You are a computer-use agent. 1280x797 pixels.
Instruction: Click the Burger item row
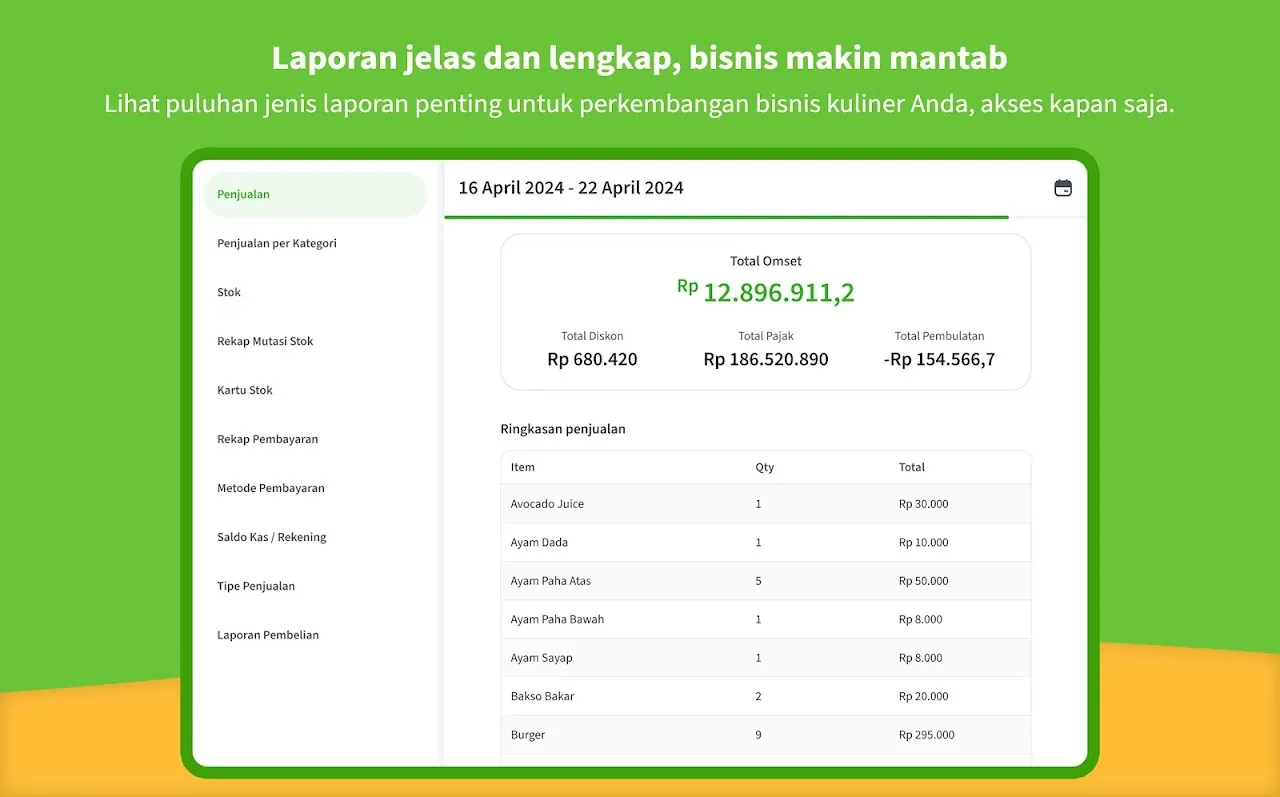[x=765, y=735]
